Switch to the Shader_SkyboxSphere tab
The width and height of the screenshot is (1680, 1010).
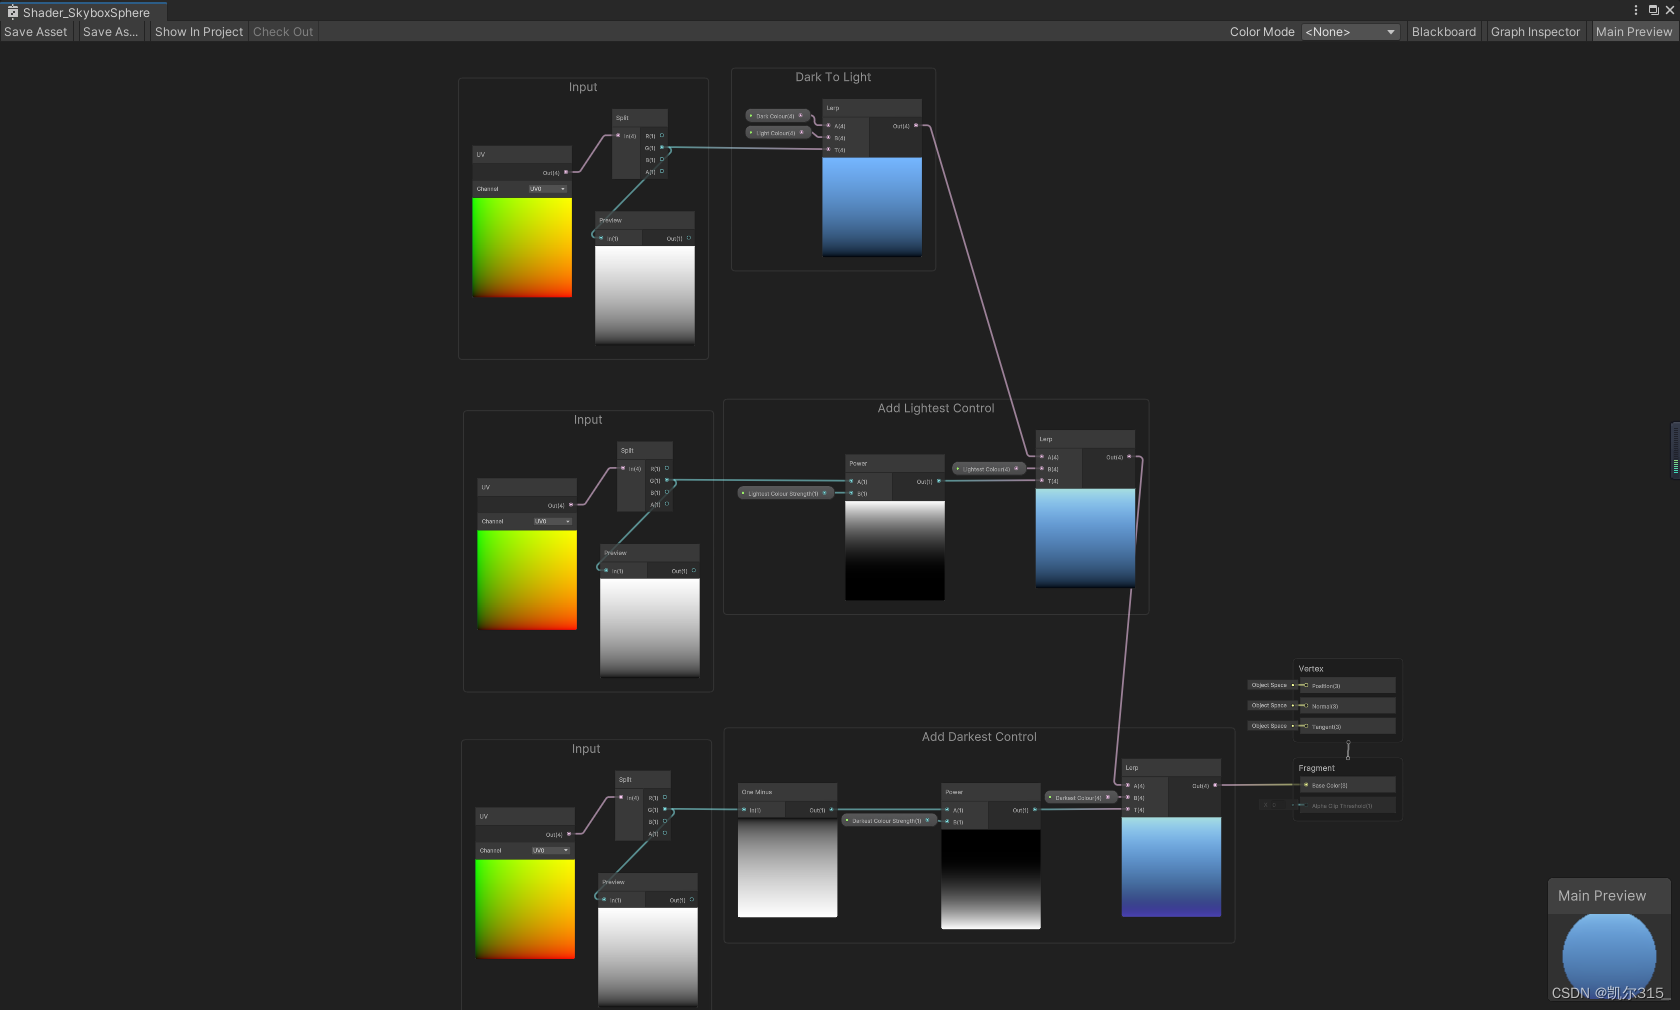[x=88, y=12]
